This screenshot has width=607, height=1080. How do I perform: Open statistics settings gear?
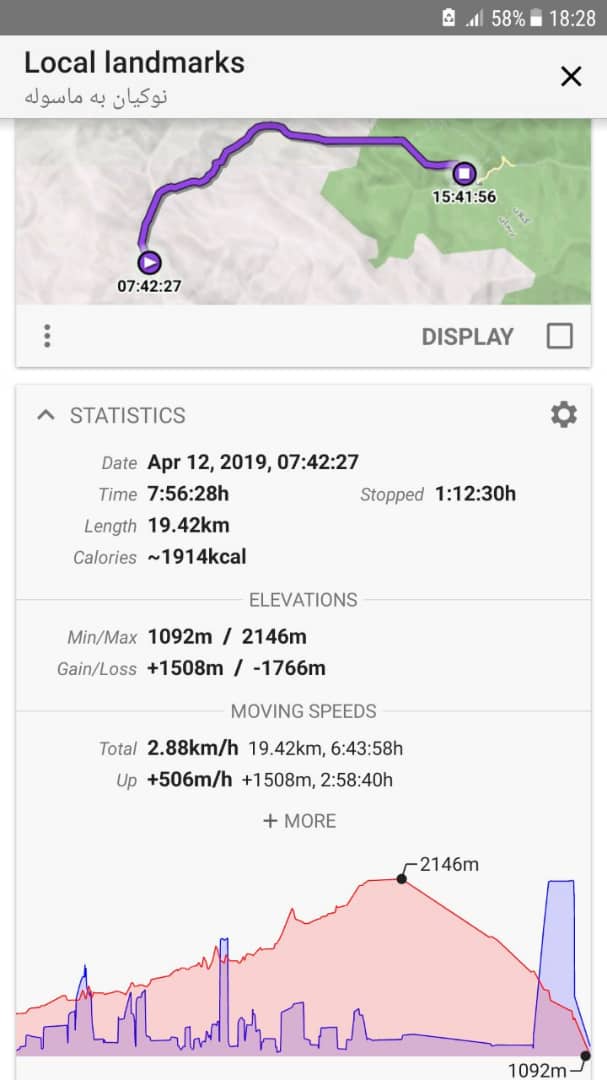click(x=564, y=415)
